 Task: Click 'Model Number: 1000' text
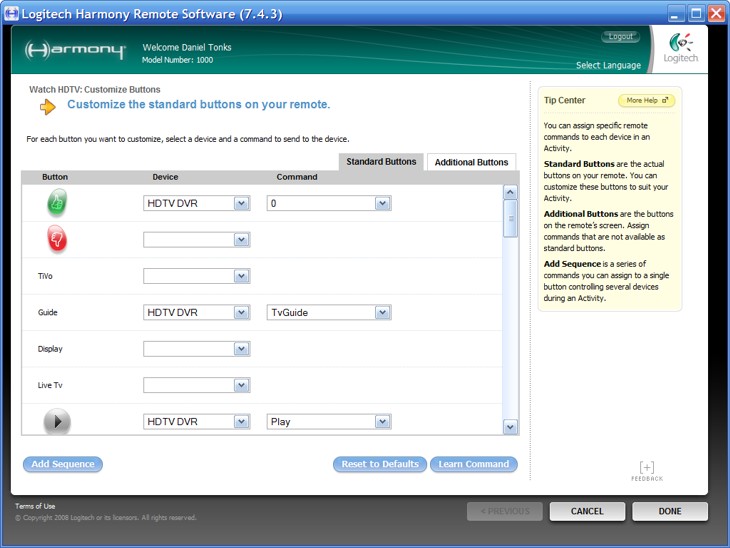(177, 60)
